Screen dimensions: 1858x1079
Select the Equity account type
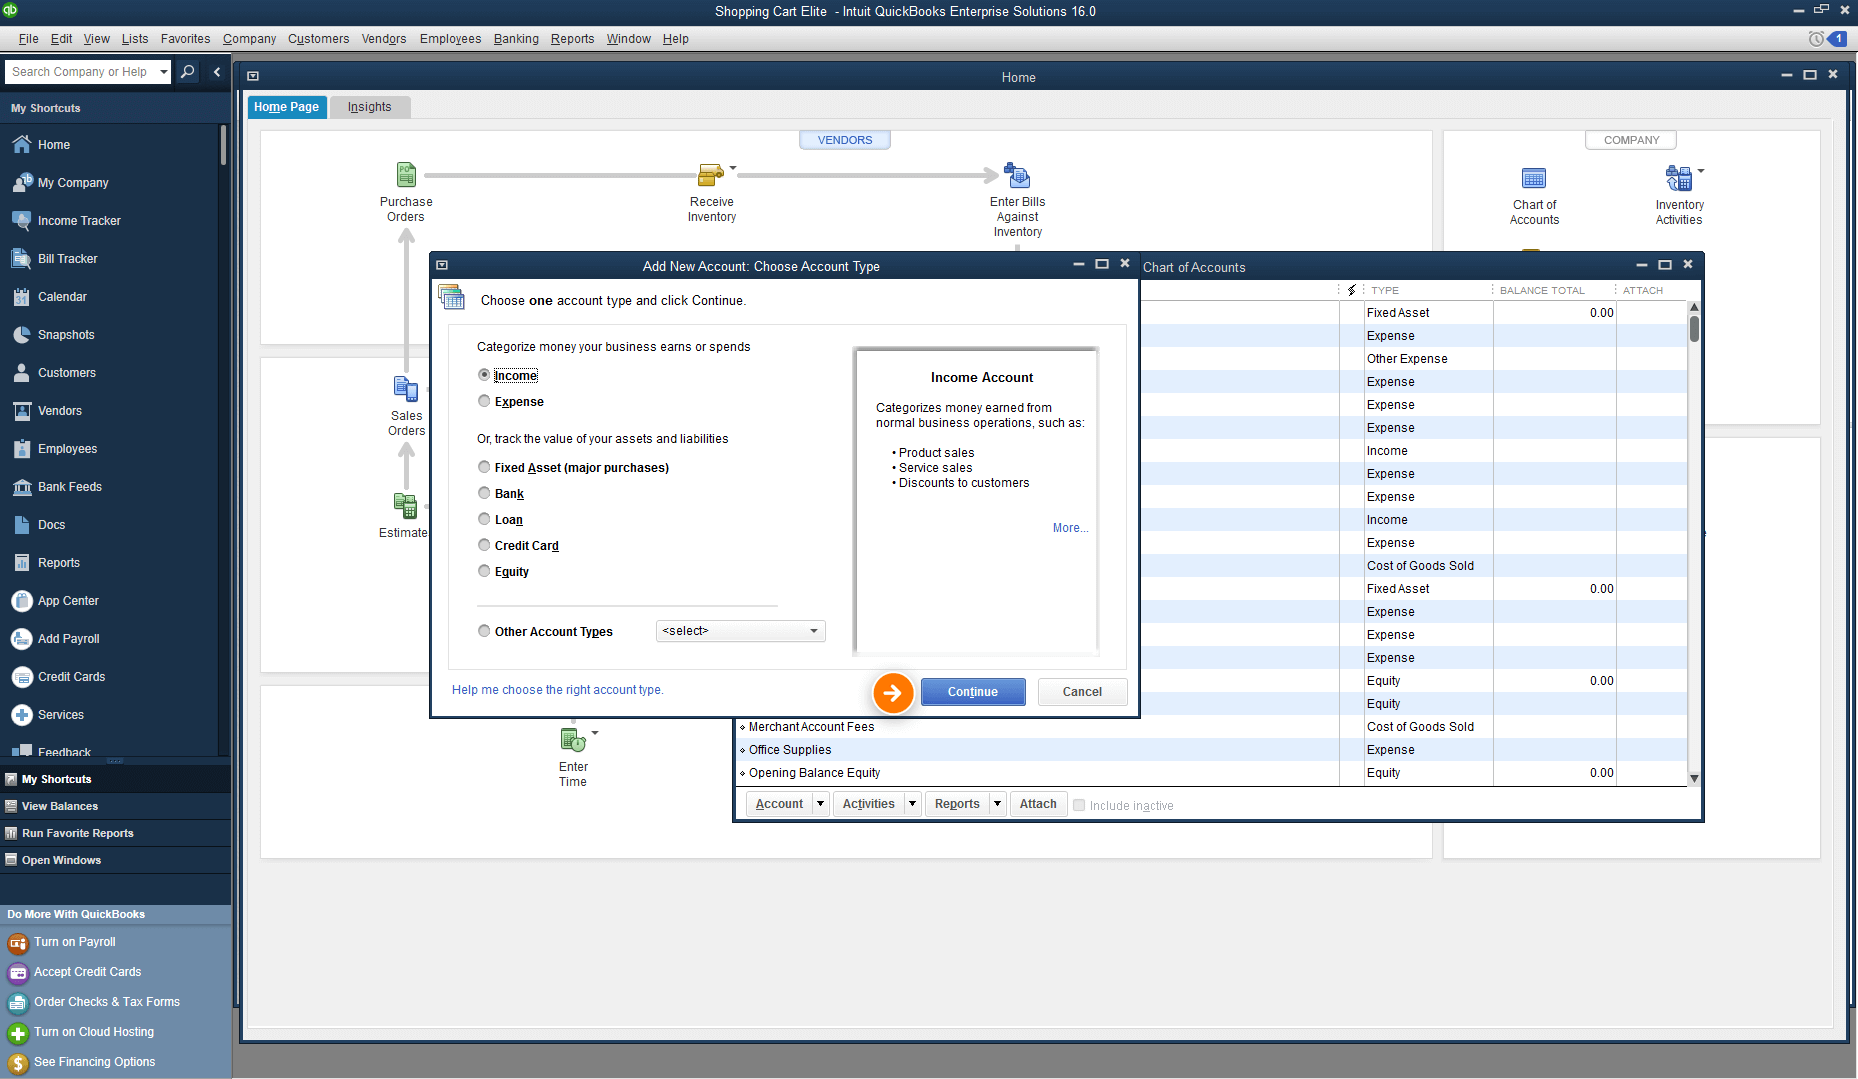484,571
